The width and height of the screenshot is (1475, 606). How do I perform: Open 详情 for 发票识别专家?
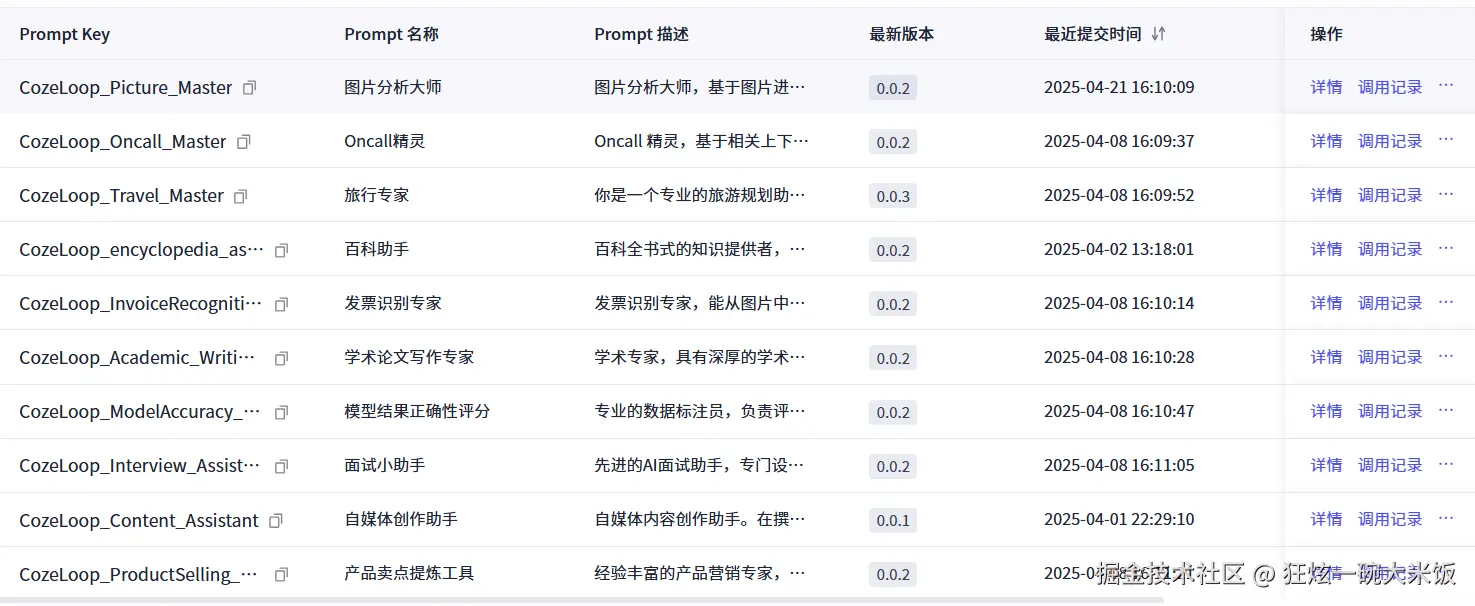[x=1326, y=303]
